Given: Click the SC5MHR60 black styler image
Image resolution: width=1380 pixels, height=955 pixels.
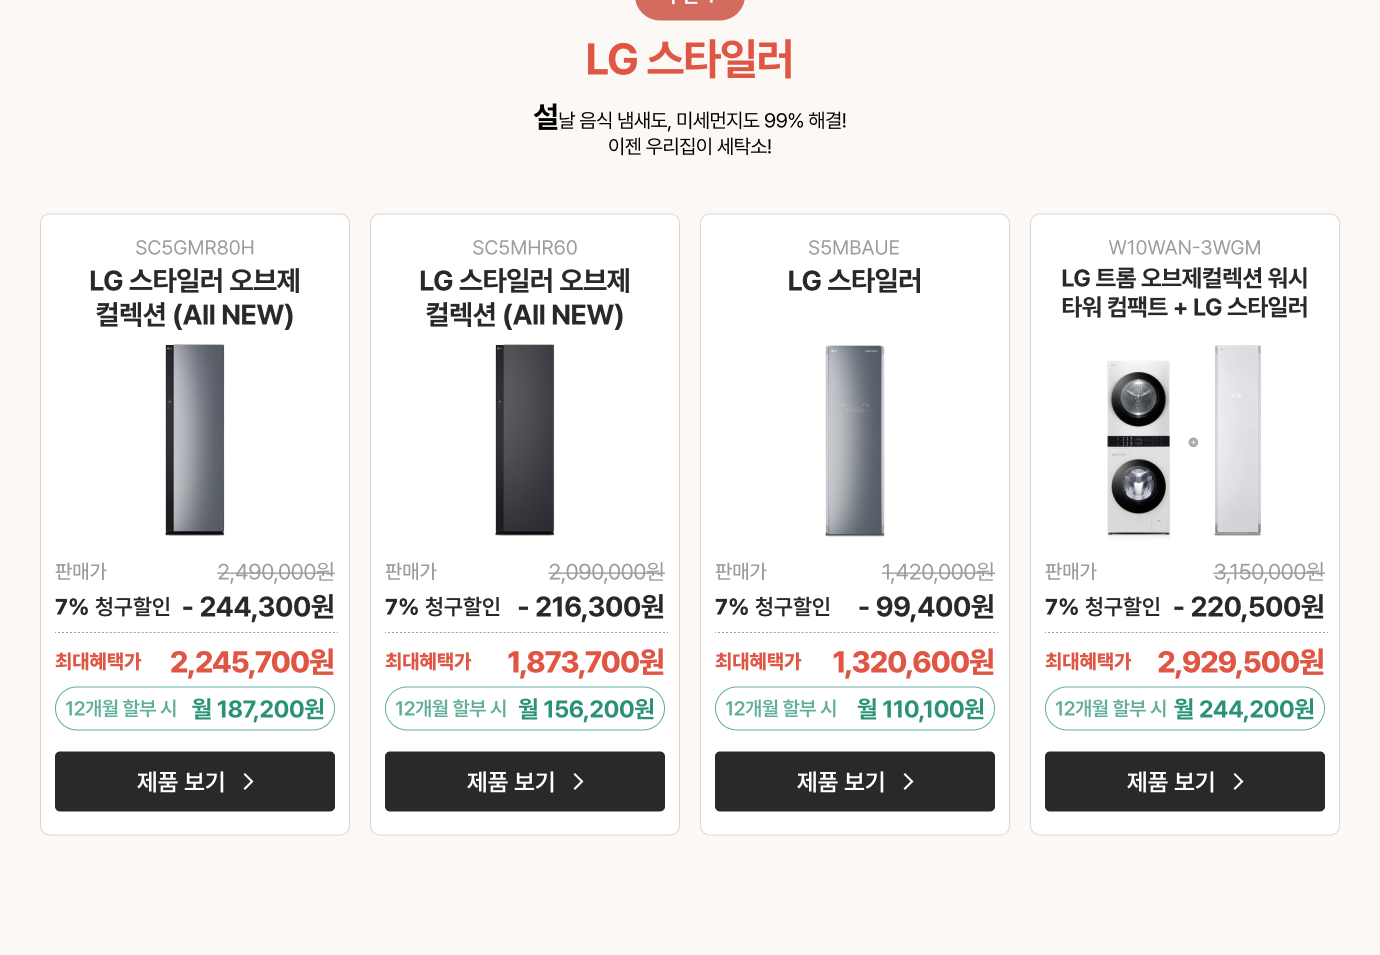Looking at the screenshot, I should [x=525, y=440].
